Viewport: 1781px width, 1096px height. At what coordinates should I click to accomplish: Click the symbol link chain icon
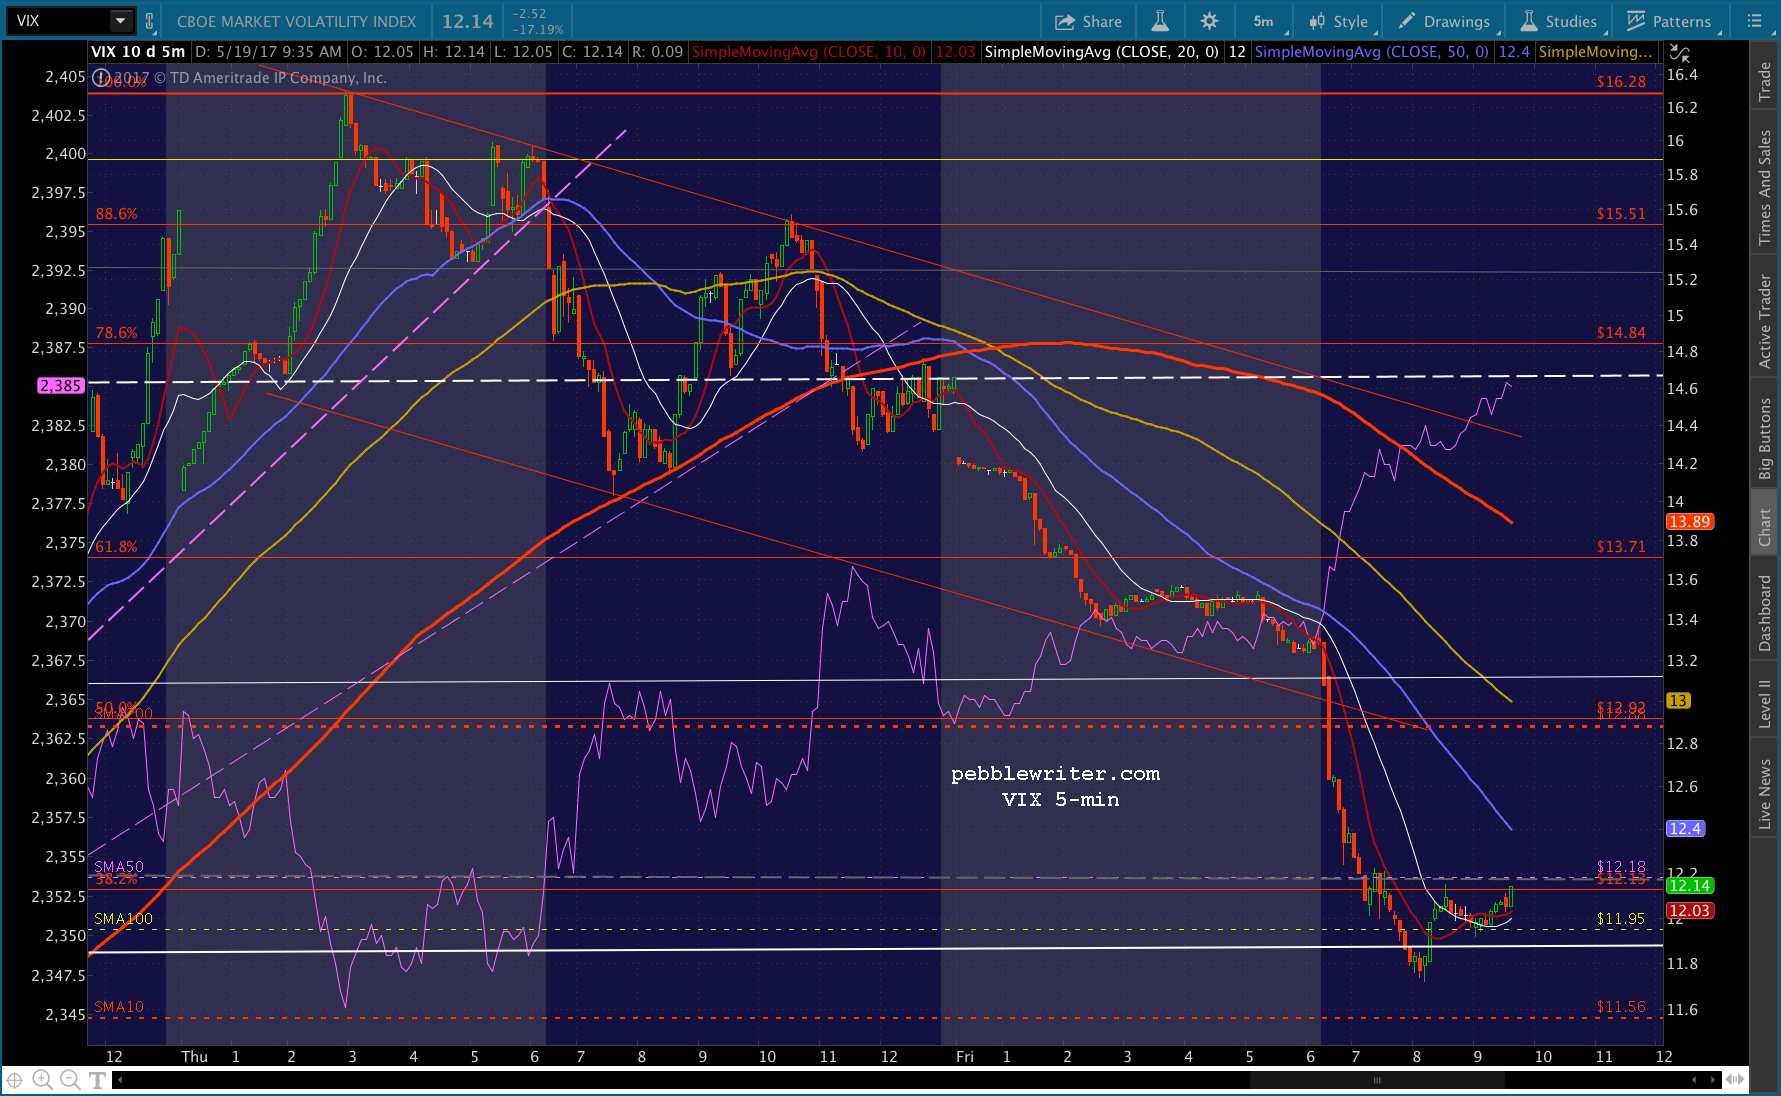tap(149, 21)
